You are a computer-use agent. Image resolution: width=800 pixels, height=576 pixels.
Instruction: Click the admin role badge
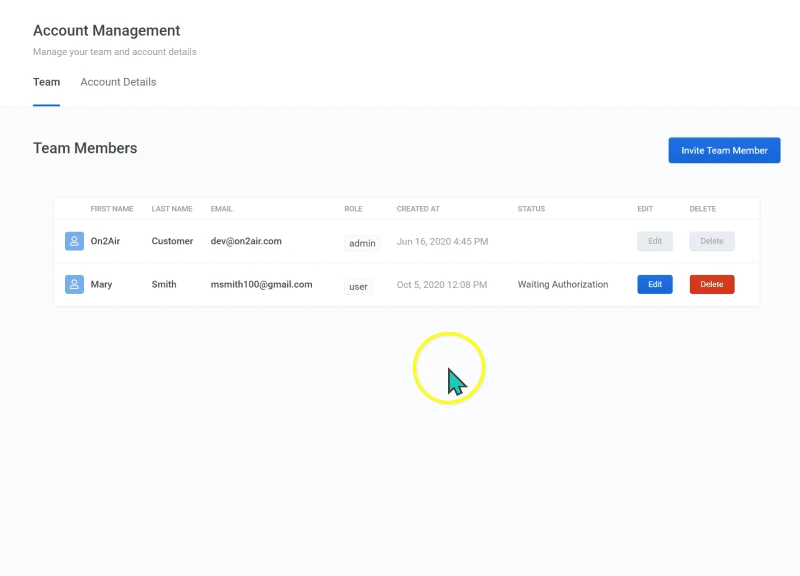click(x=362, y=243)
